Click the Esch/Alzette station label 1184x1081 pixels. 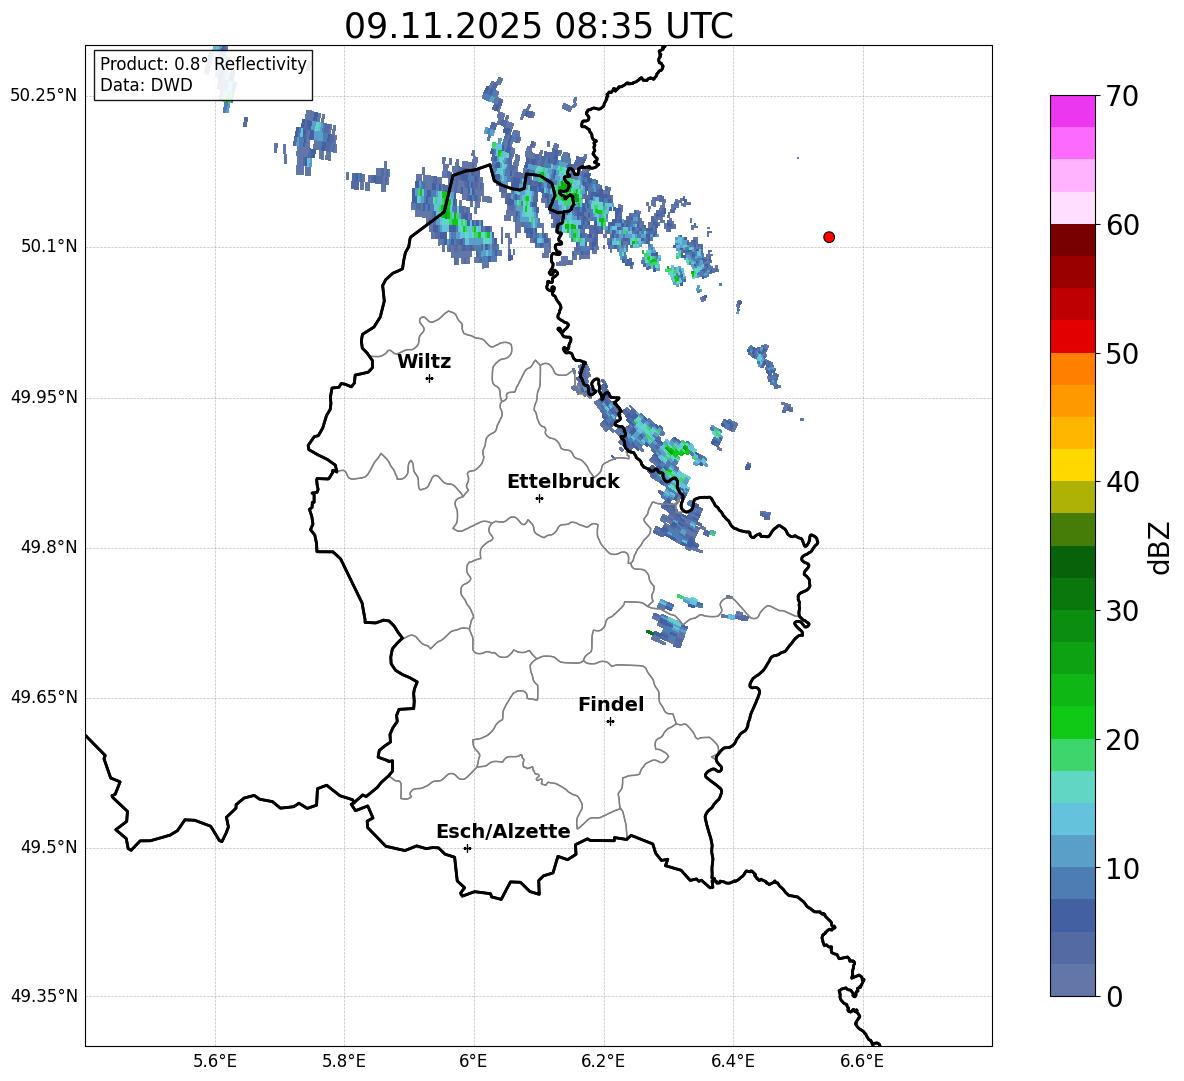point(503,832)
